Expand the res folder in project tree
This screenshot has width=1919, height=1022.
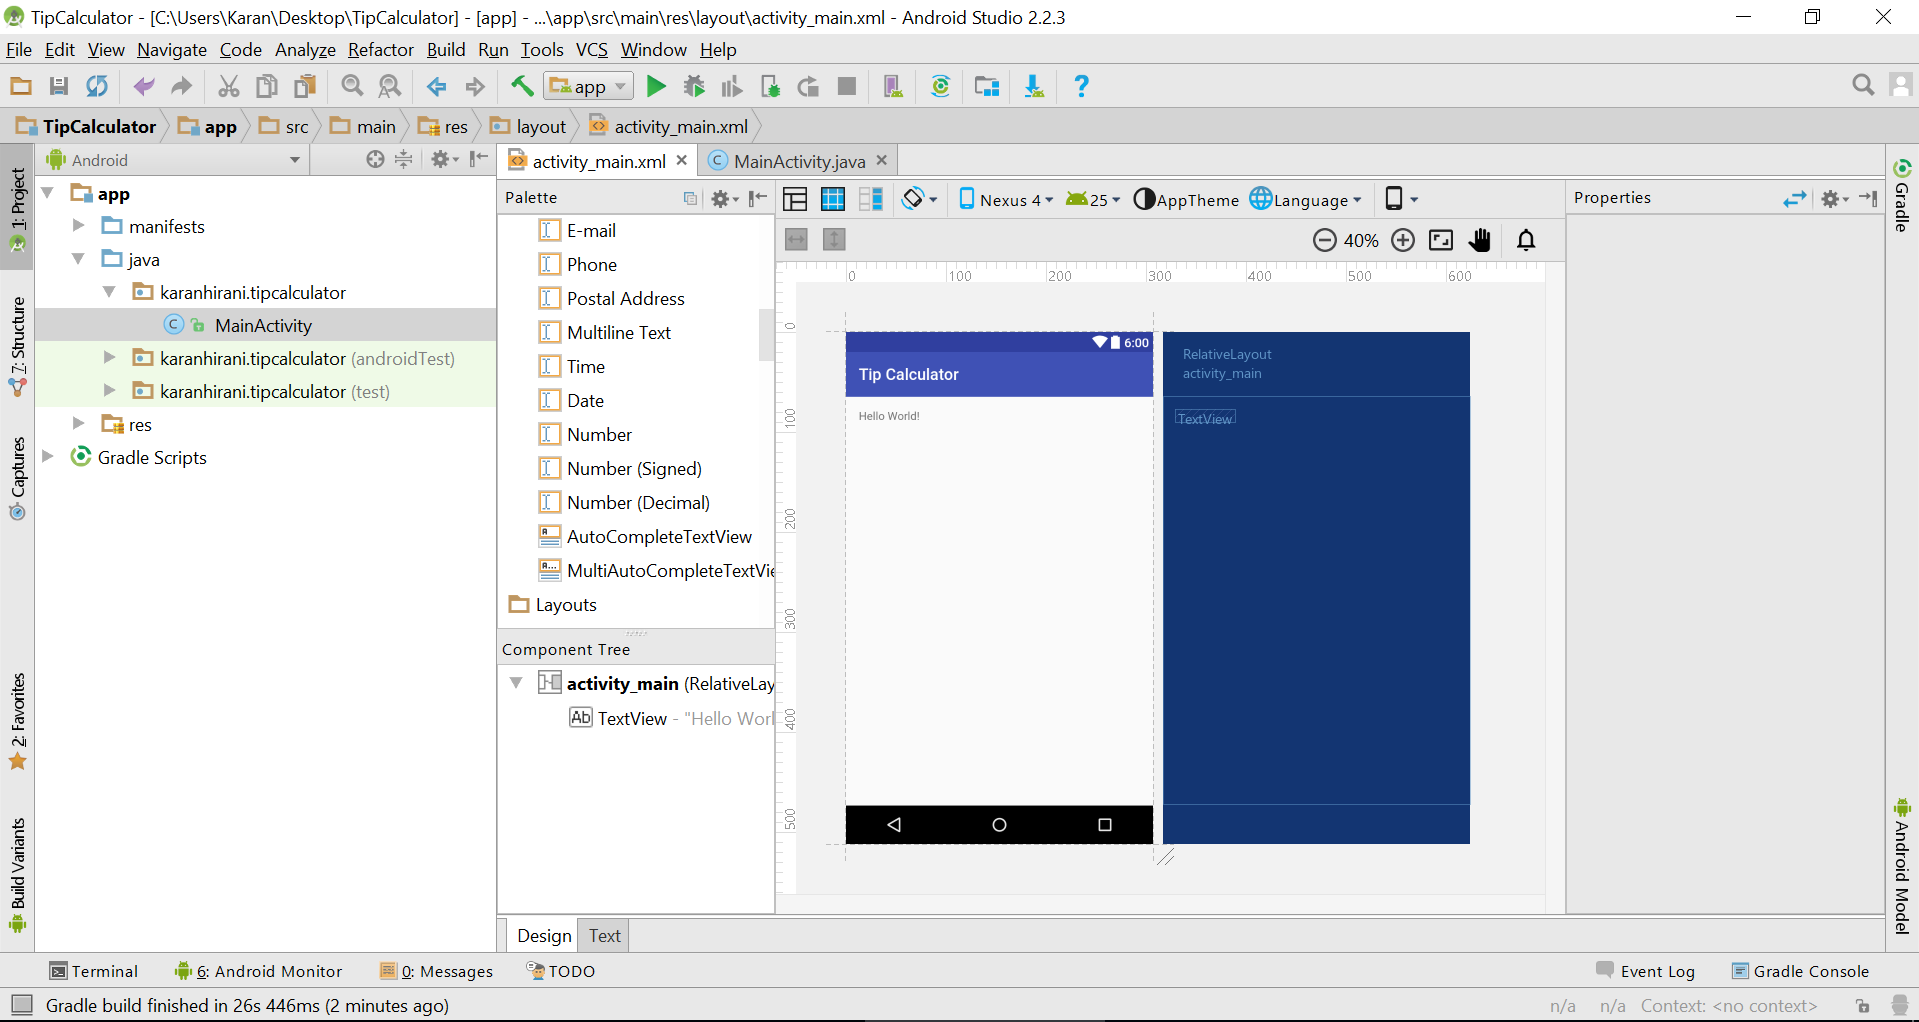point(78,424)
